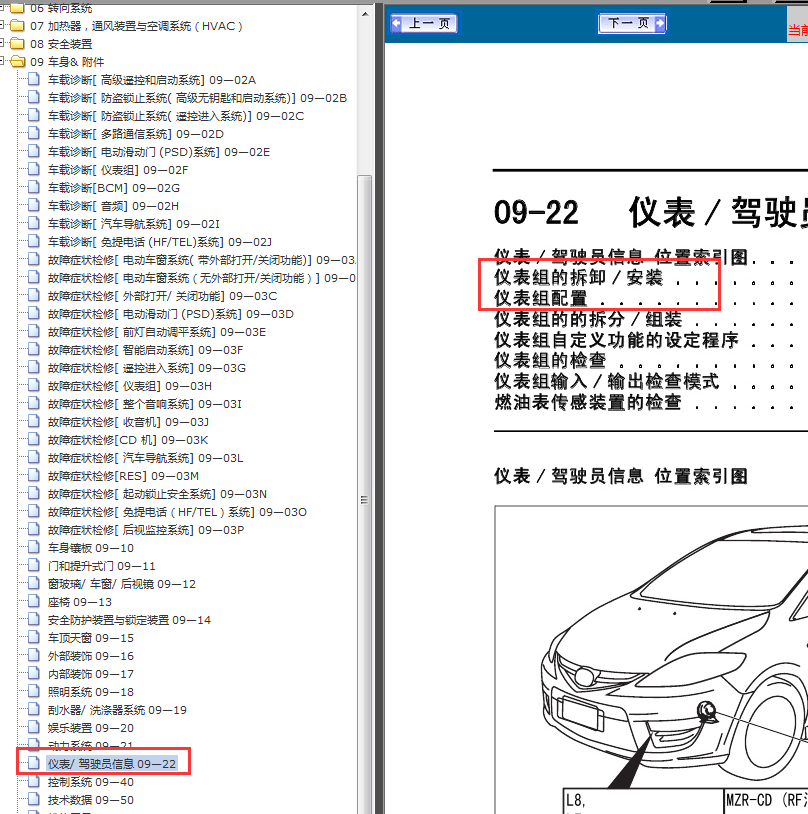
Task: Collapse the 09 车身&附件 folder
Action: click(2, 61)
